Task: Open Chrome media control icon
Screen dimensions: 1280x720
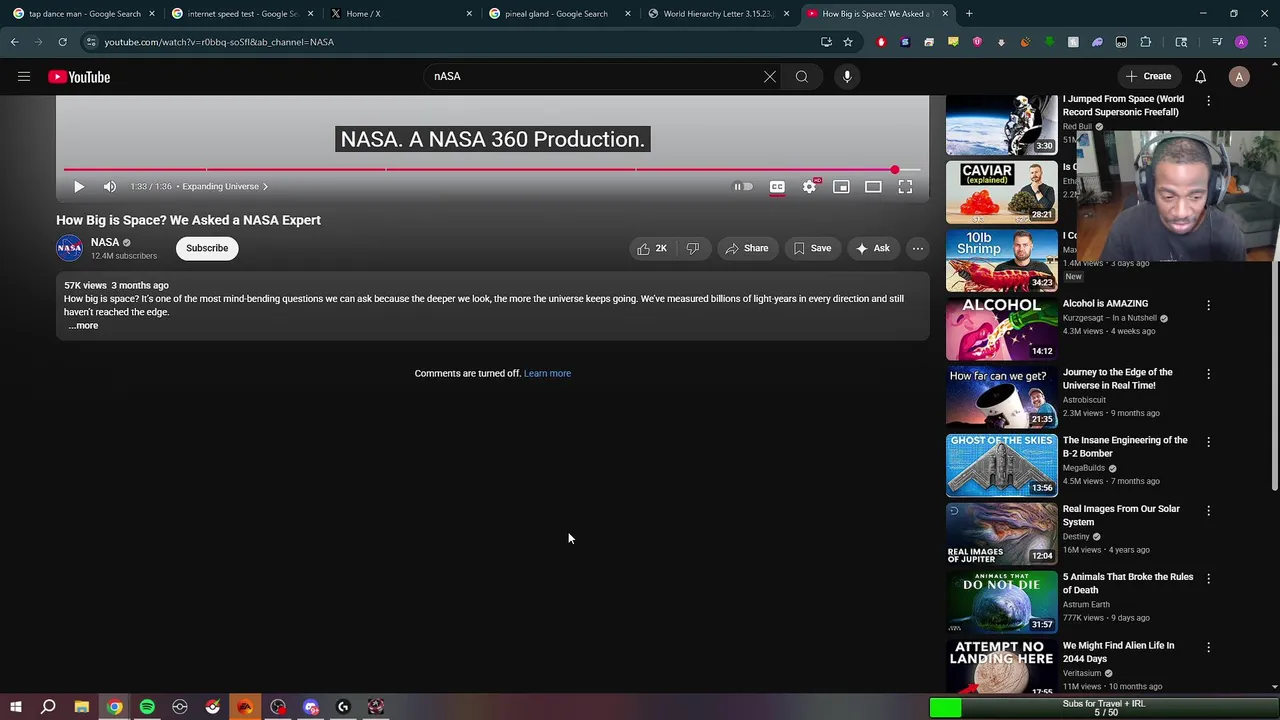Action: (x=1217, y=42)
